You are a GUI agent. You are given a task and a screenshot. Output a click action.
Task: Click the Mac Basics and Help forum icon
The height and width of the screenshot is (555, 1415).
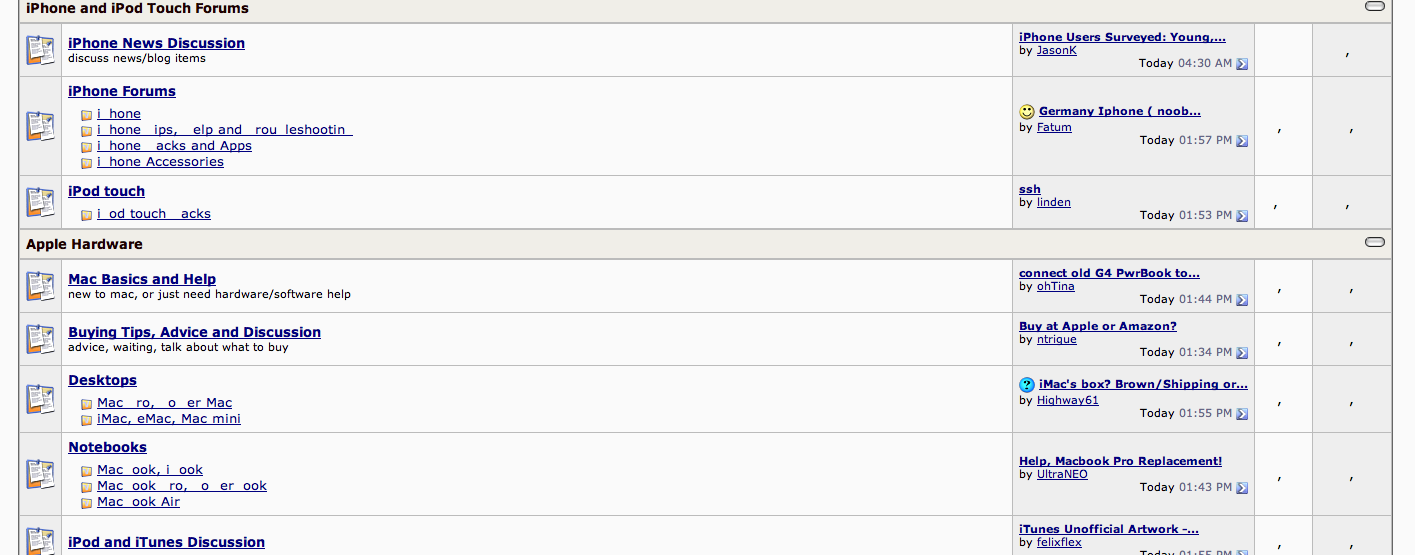41,286
